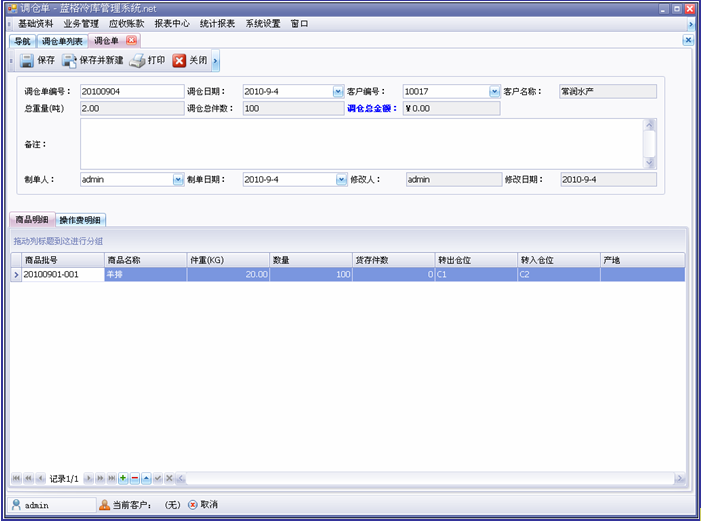Click the remarks scrollbar down arrow
701x521 pixels.
650,163
